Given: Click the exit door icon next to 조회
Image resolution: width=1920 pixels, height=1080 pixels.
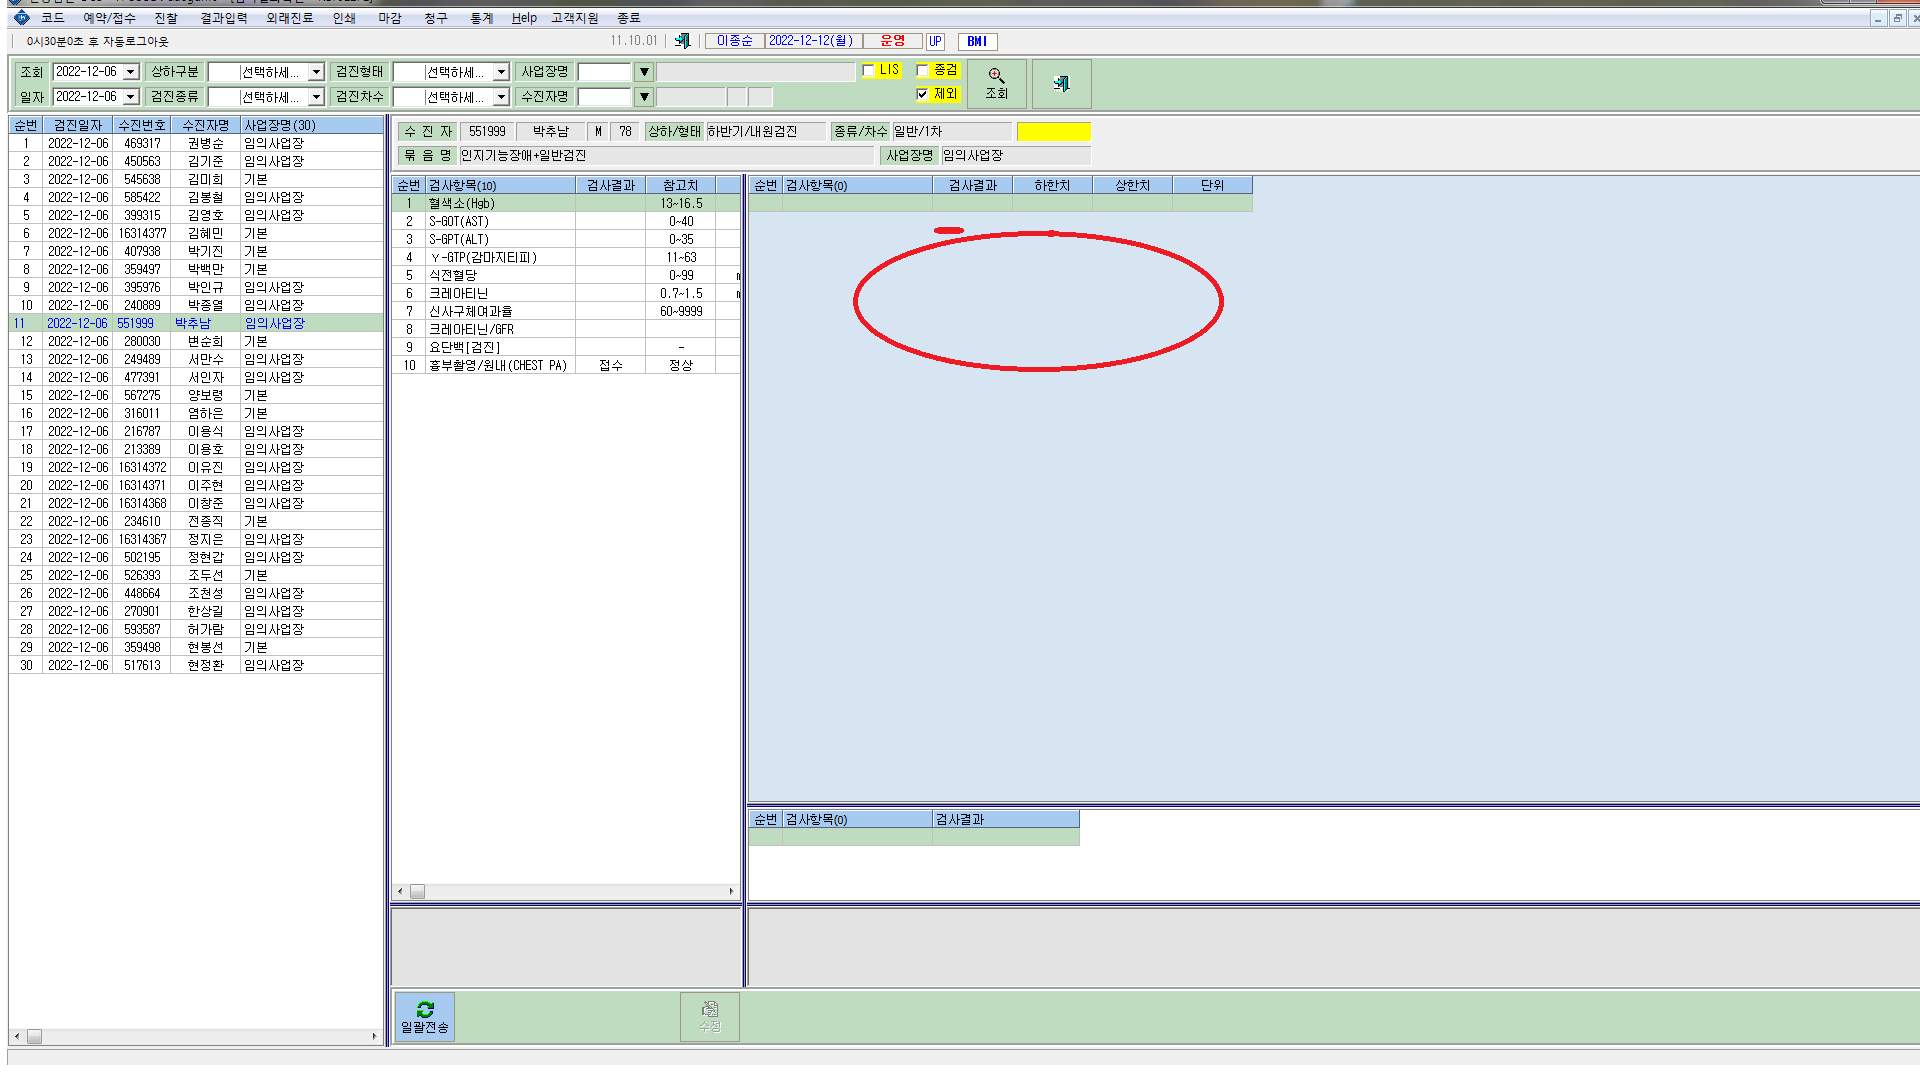Looking at the screenshot, I should (x=1061, y=84).
